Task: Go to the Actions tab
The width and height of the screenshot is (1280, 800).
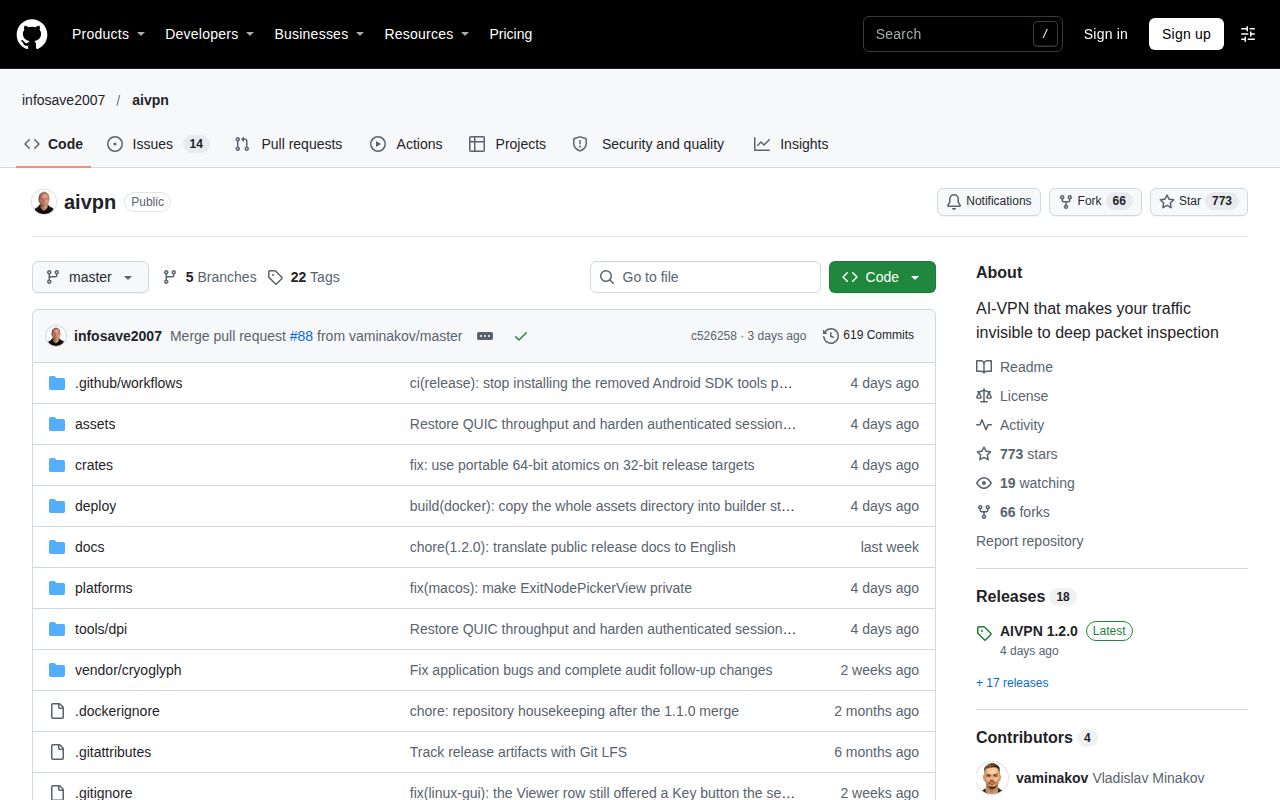Action: pos(406,144)
